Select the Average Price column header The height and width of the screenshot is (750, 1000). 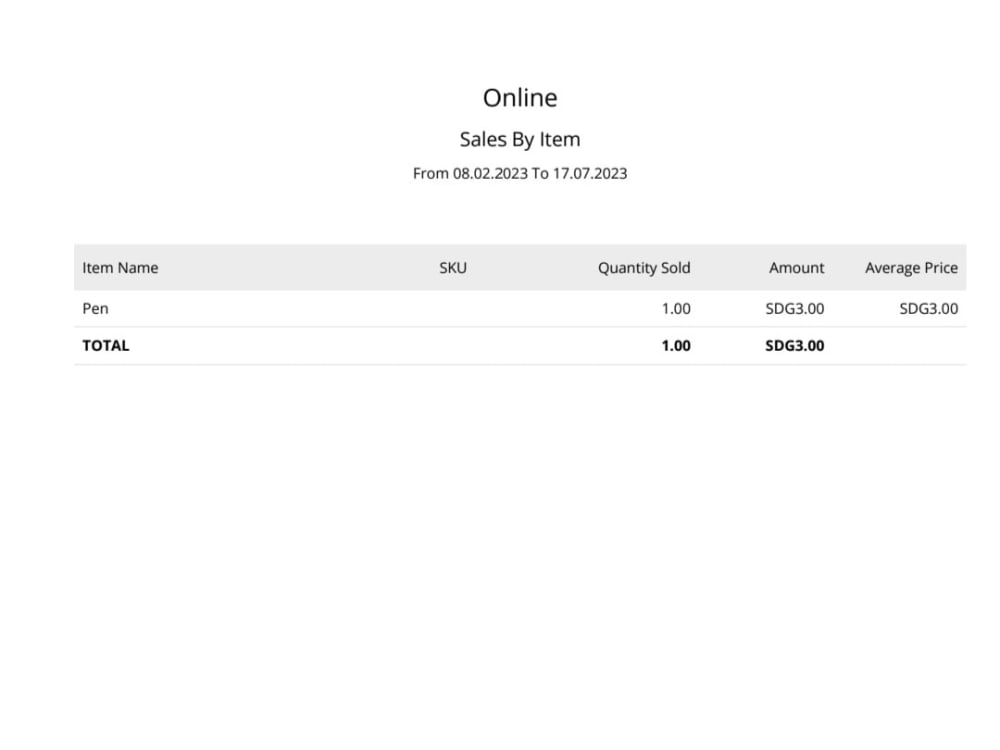pos(911,268)
